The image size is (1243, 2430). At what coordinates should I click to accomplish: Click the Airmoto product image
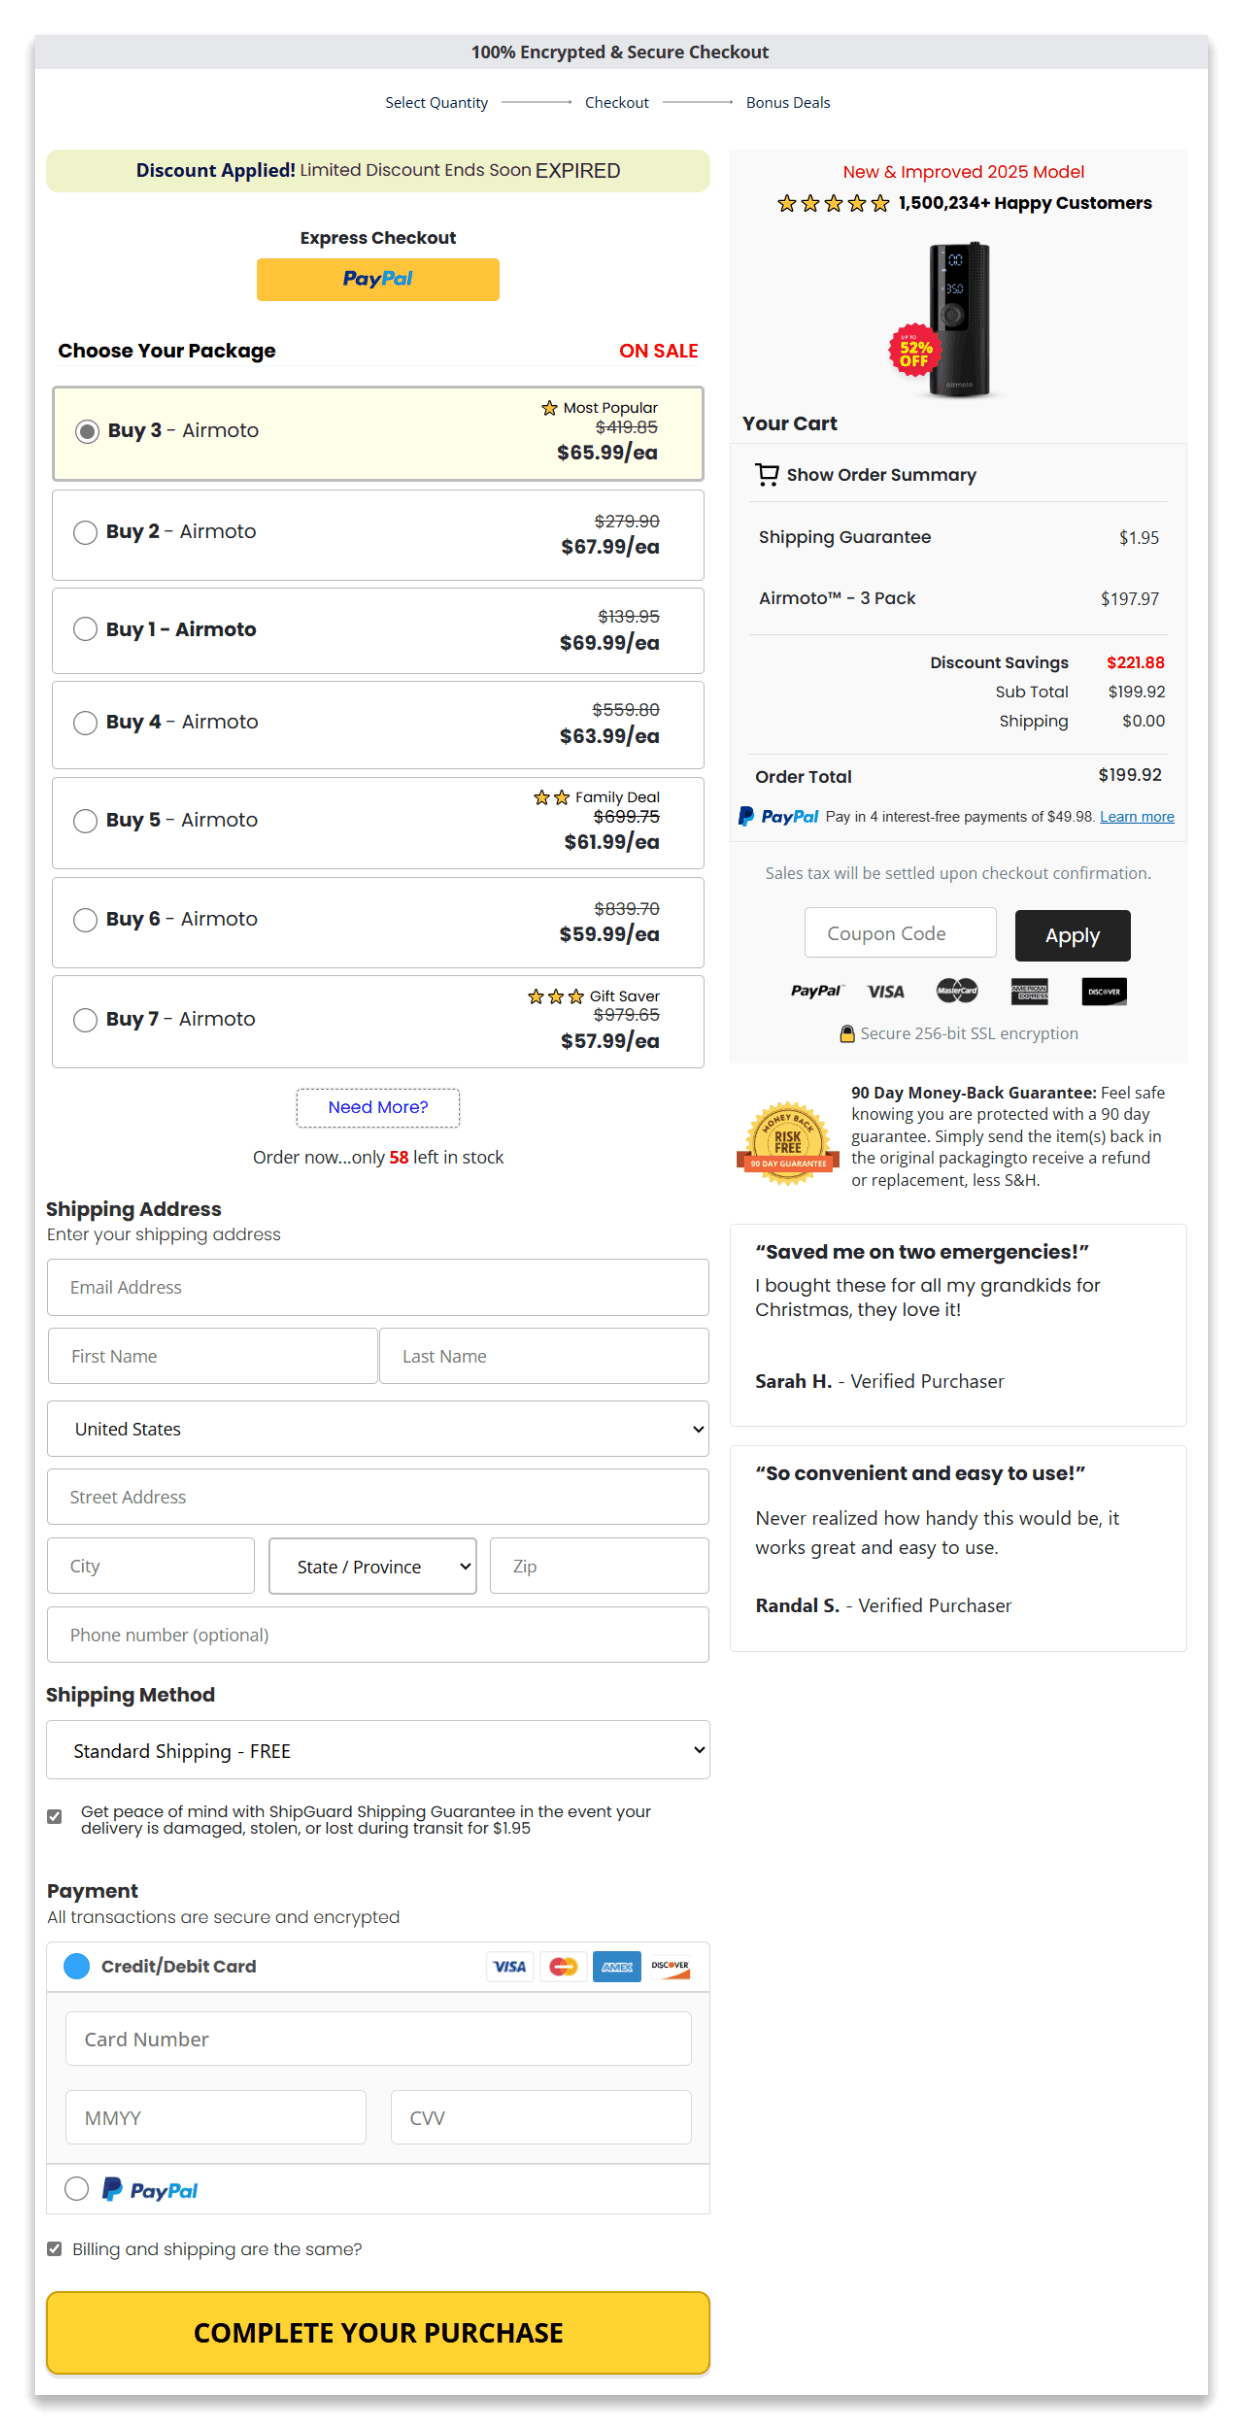[958, 320]
